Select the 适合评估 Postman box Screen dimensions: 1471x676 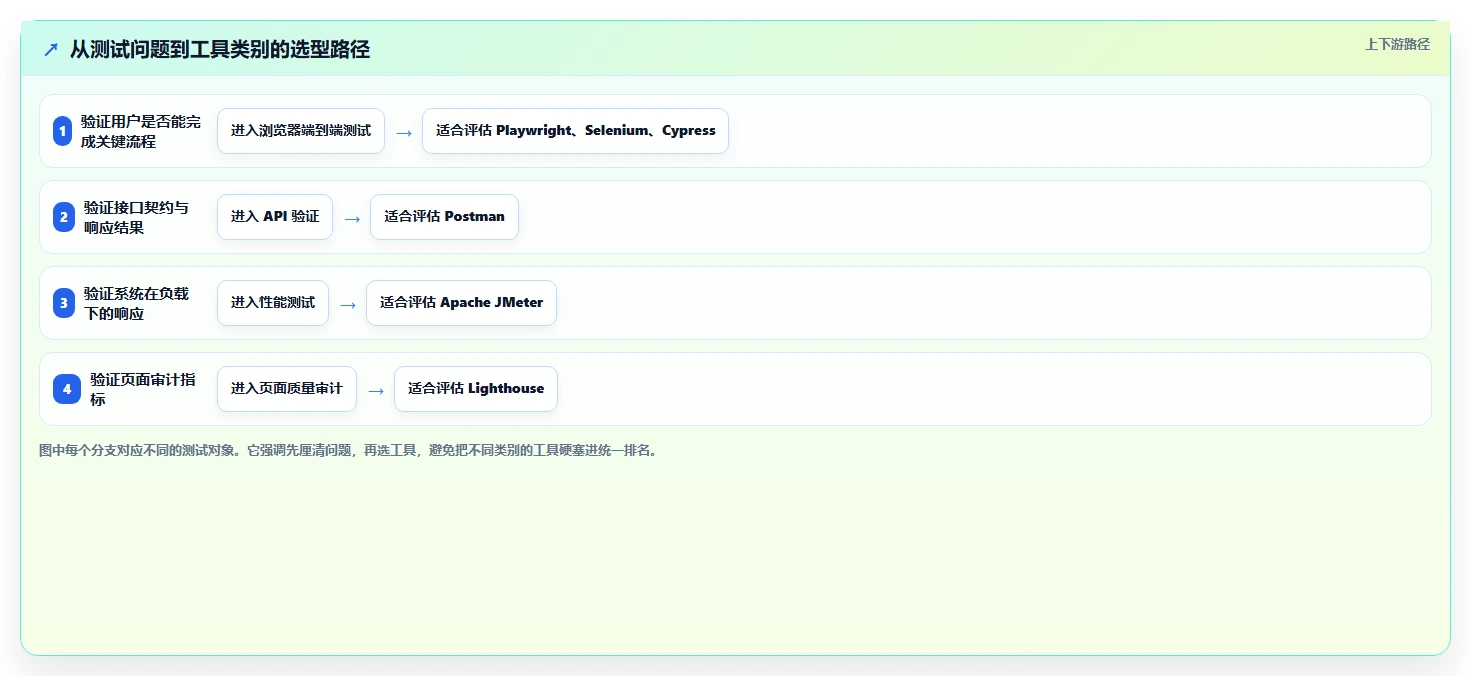[x=444, y=217]
